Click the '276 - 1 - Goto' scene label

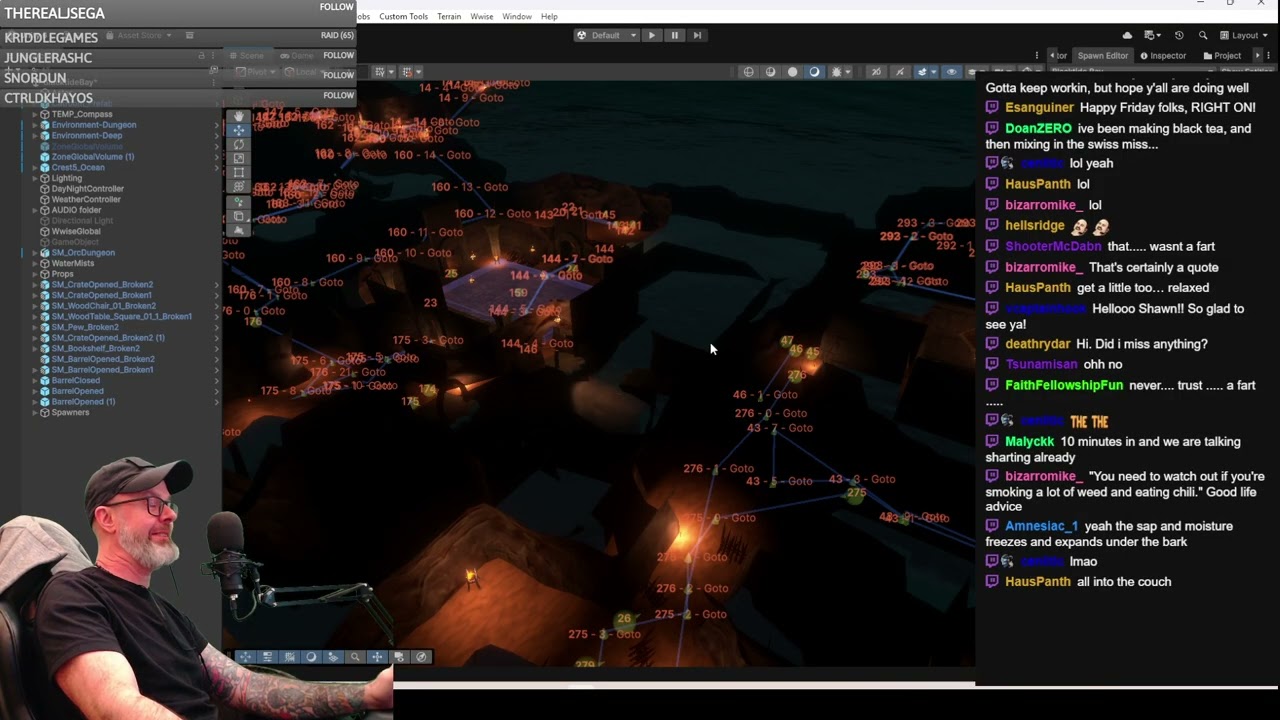[719, 468]
